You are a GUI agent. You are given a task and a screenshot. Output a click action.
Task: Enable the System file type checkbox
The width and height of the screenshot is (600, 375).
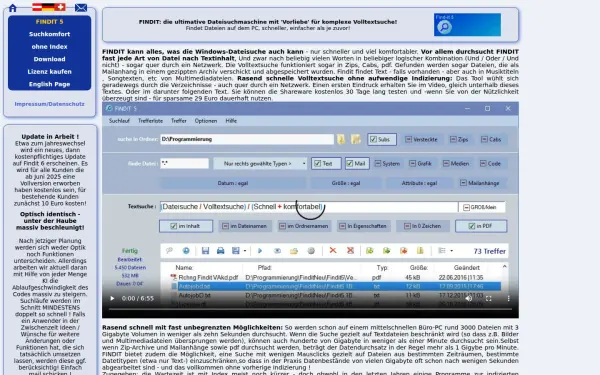(x=387, y=163)
